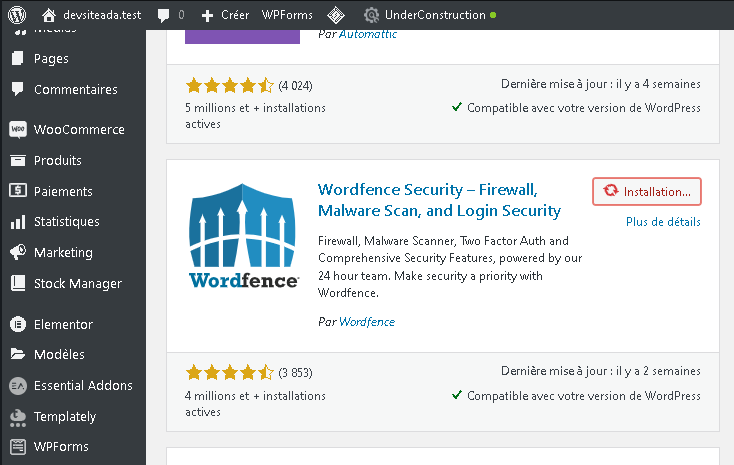Open the Créer new content menu

coord(225,15)
